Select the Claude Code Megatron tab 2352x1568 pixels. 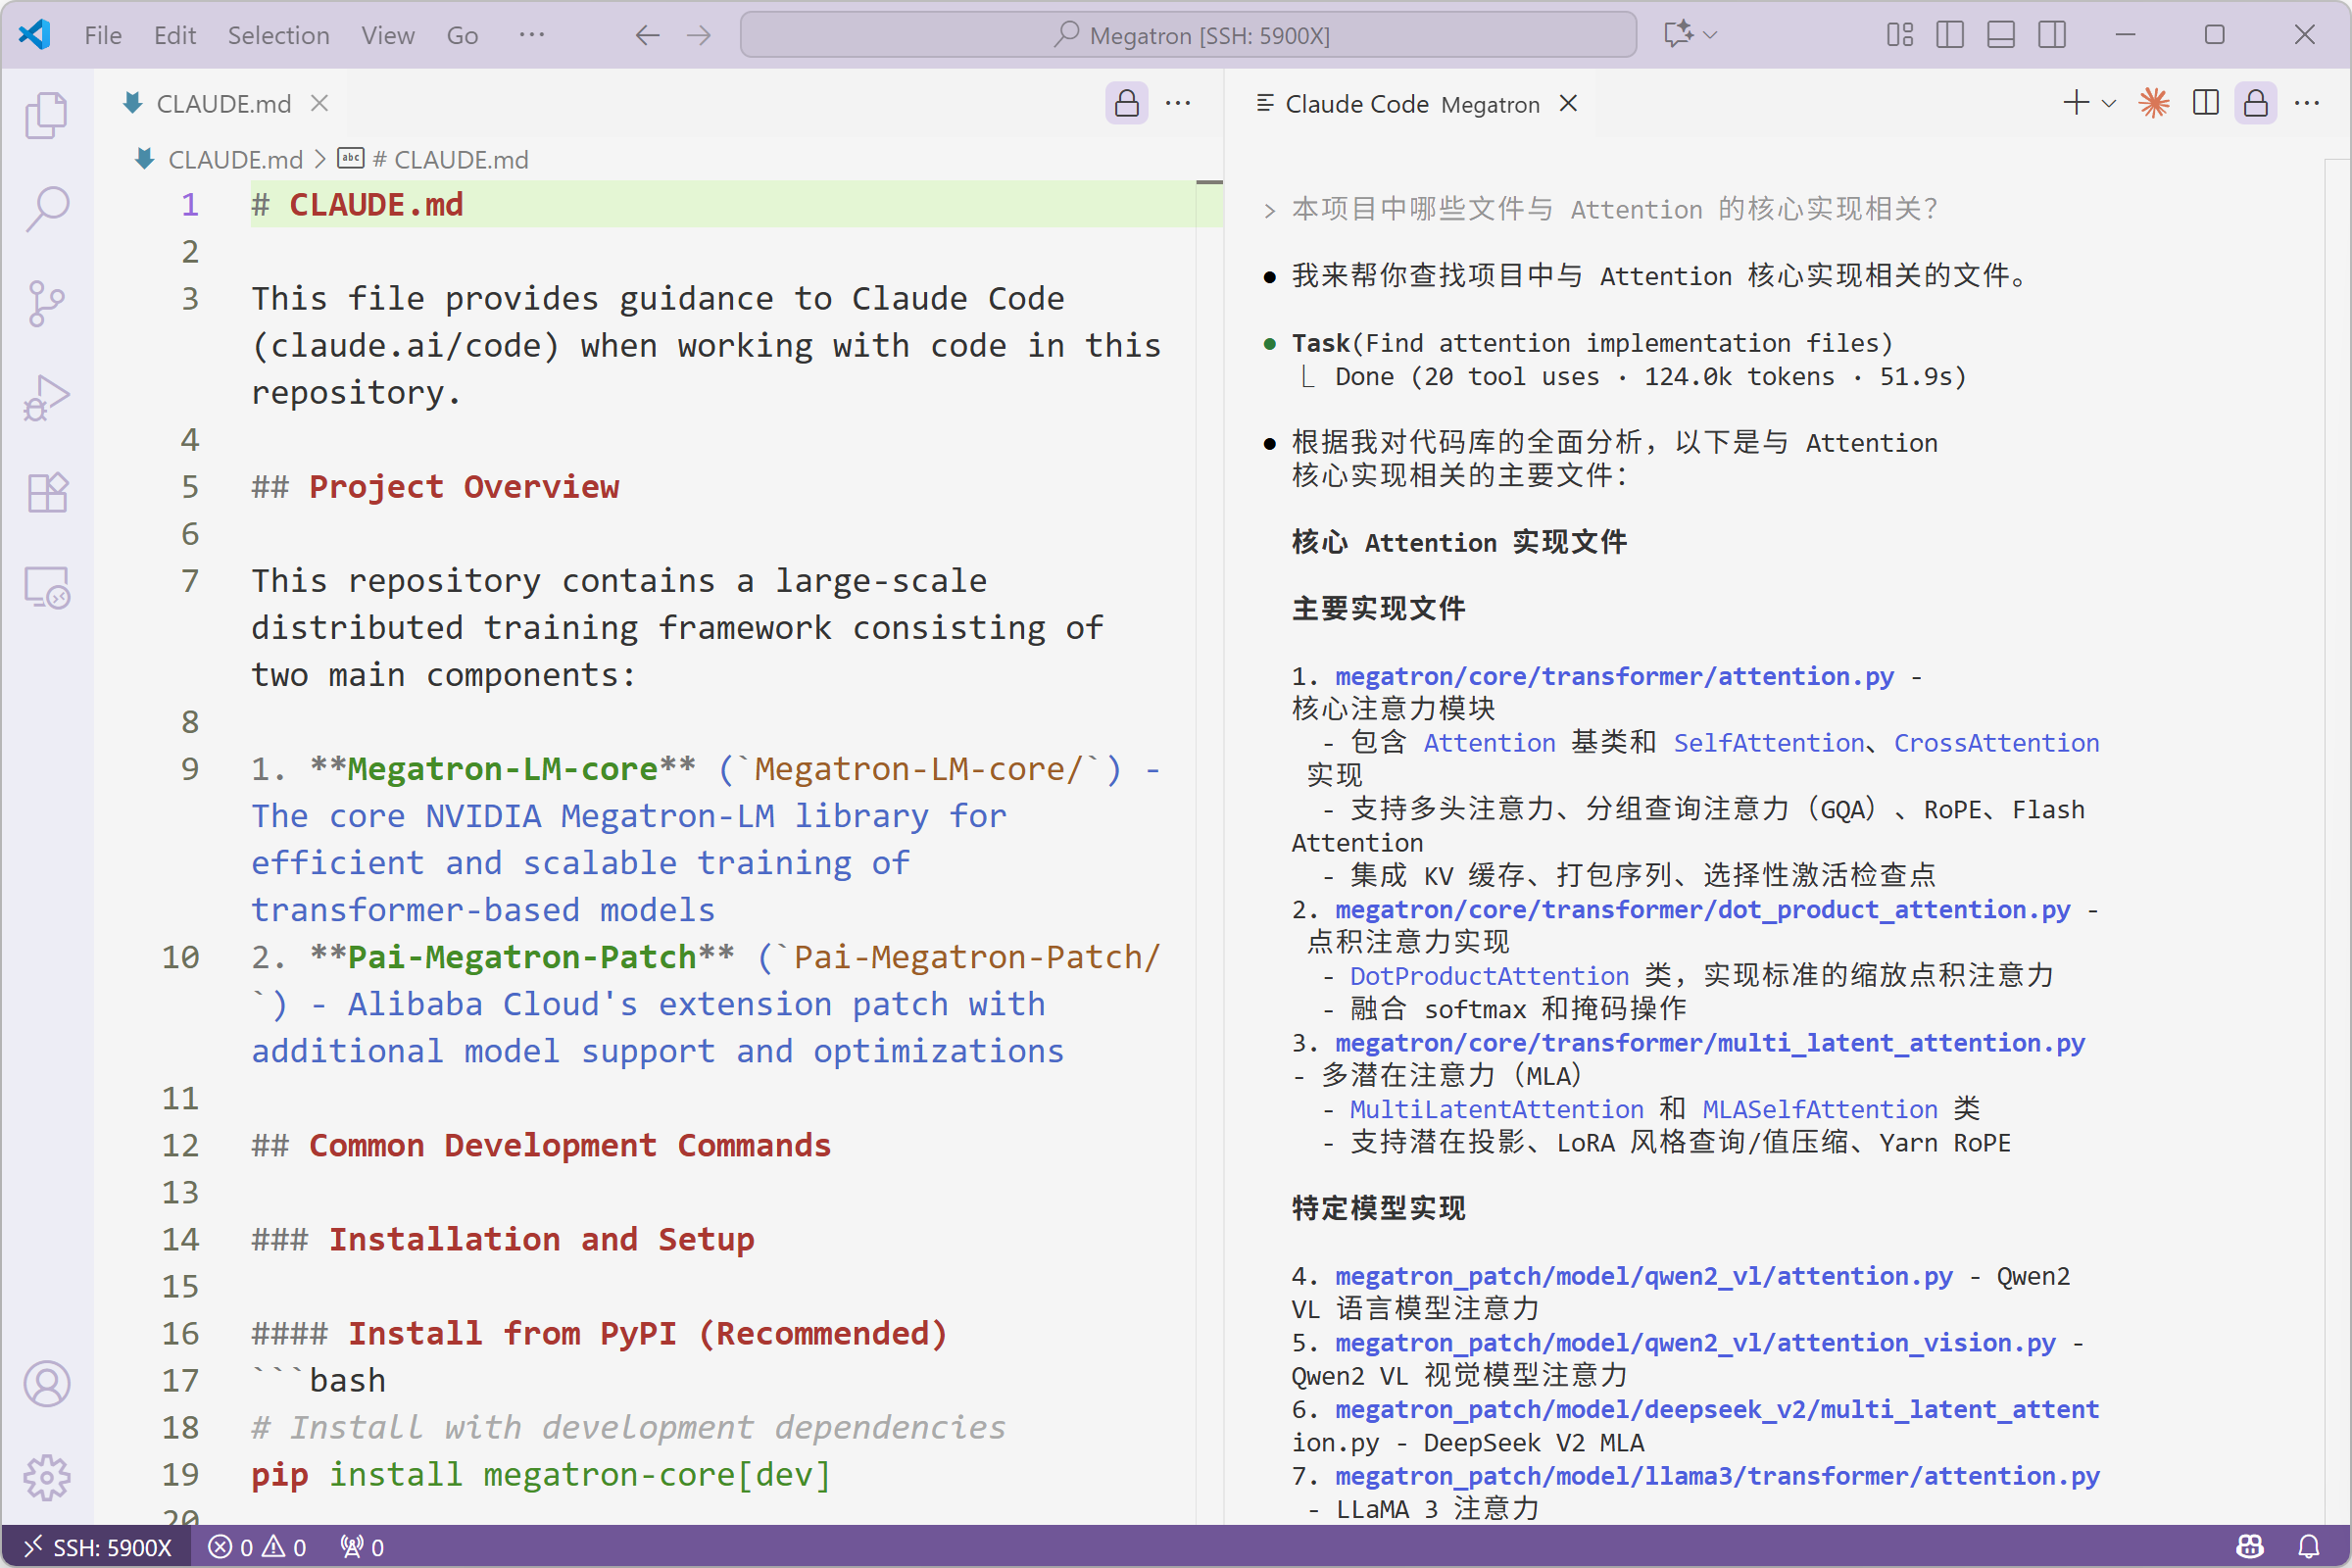click(1412, 103)
